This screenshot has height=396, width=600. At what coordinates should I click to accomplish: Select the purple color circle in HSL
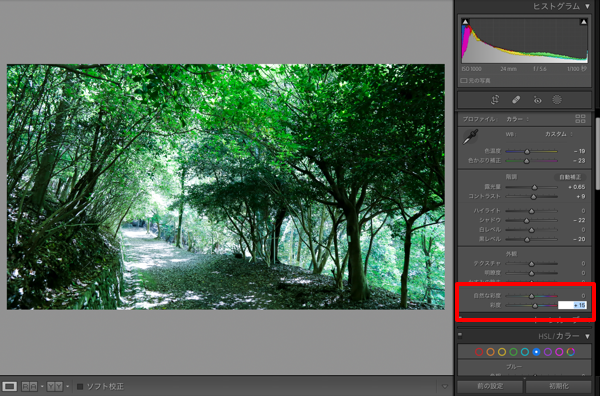(x=548, y=352)
